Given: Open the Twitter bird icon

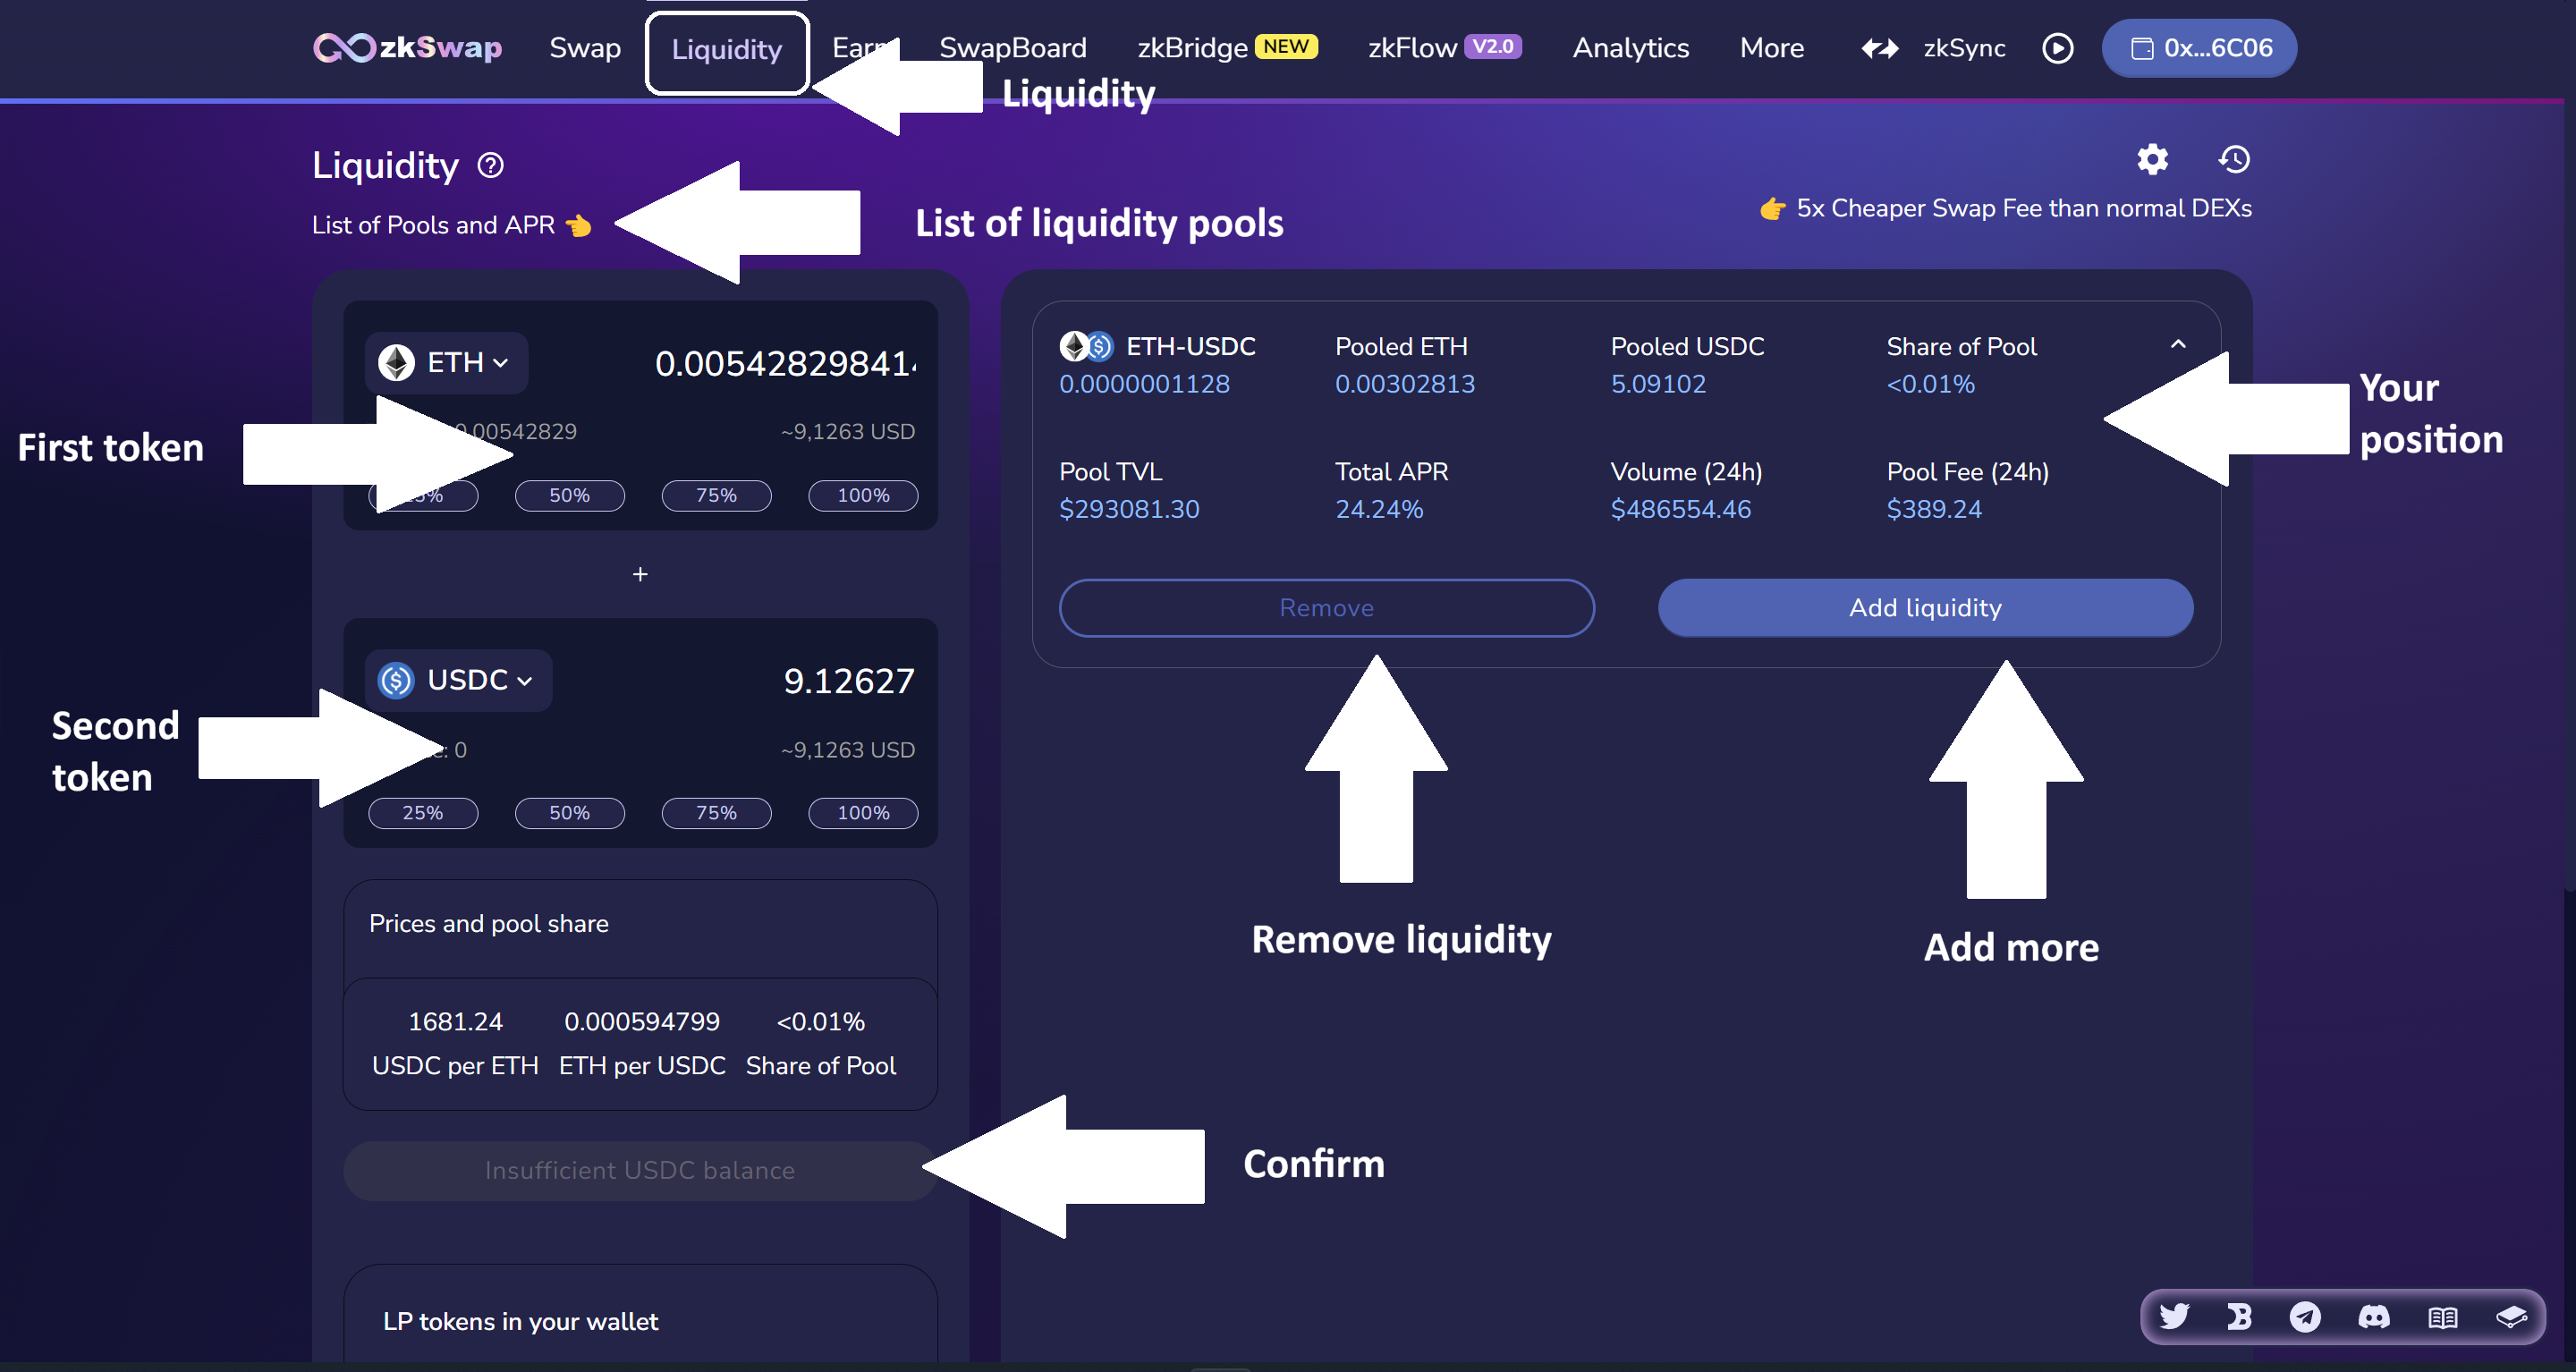Looking at the screenshot, I should (x=2174, y=1316).
